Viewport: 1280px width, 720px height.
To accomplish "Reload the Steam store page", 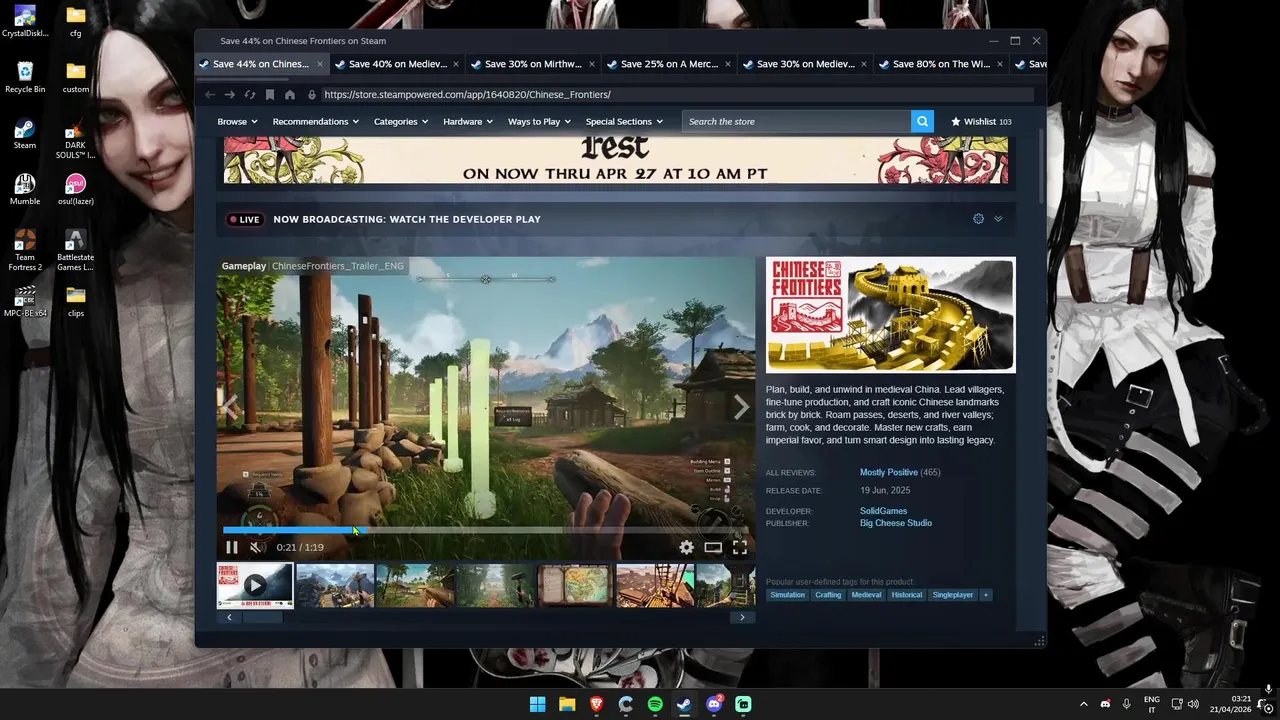I will 250,94.
